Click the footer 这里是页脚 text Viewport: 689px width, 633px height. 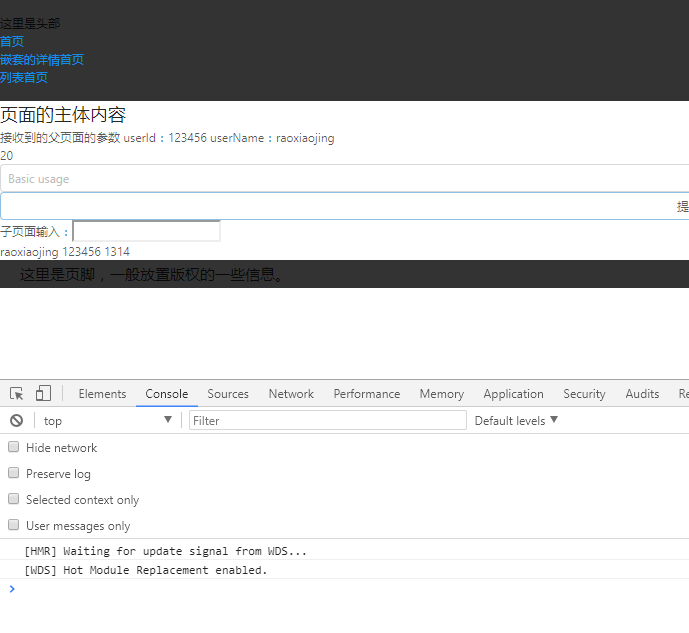(x=152, y=275)
